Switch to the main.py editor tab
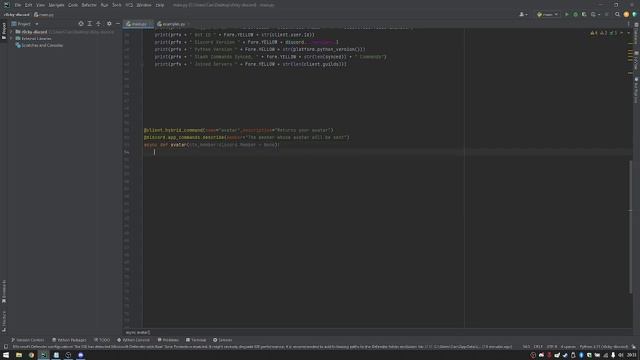640x360 pixels. pyautogui.click(x=138, y=24)
